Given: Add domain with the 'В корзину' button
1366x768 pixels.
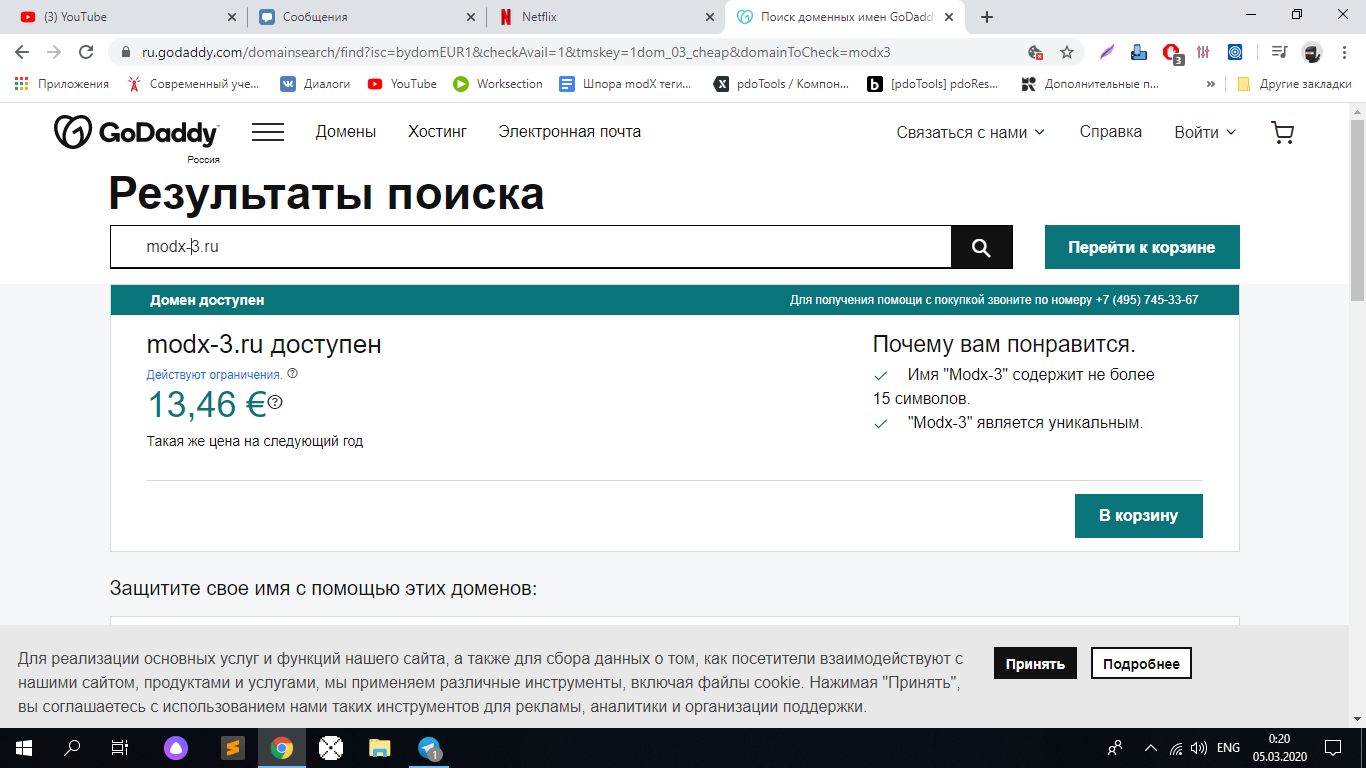Looking at the screenshot, I should click(1139, 516).
